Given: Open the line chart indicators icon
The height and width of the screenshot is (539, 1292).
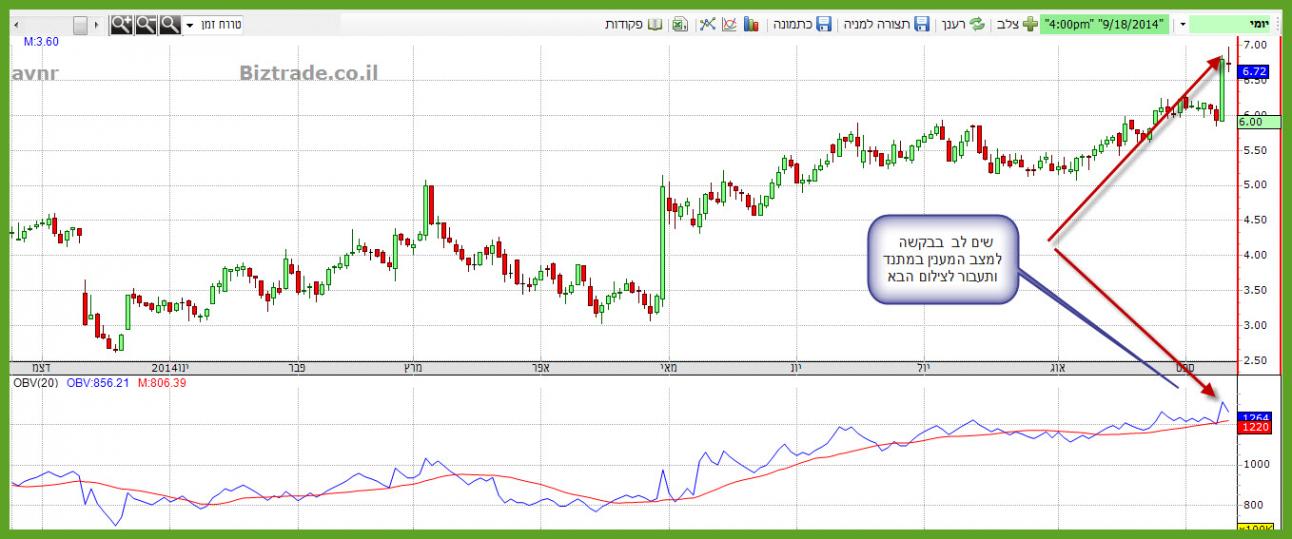Looking at the screenshot, I should [729, 24].
